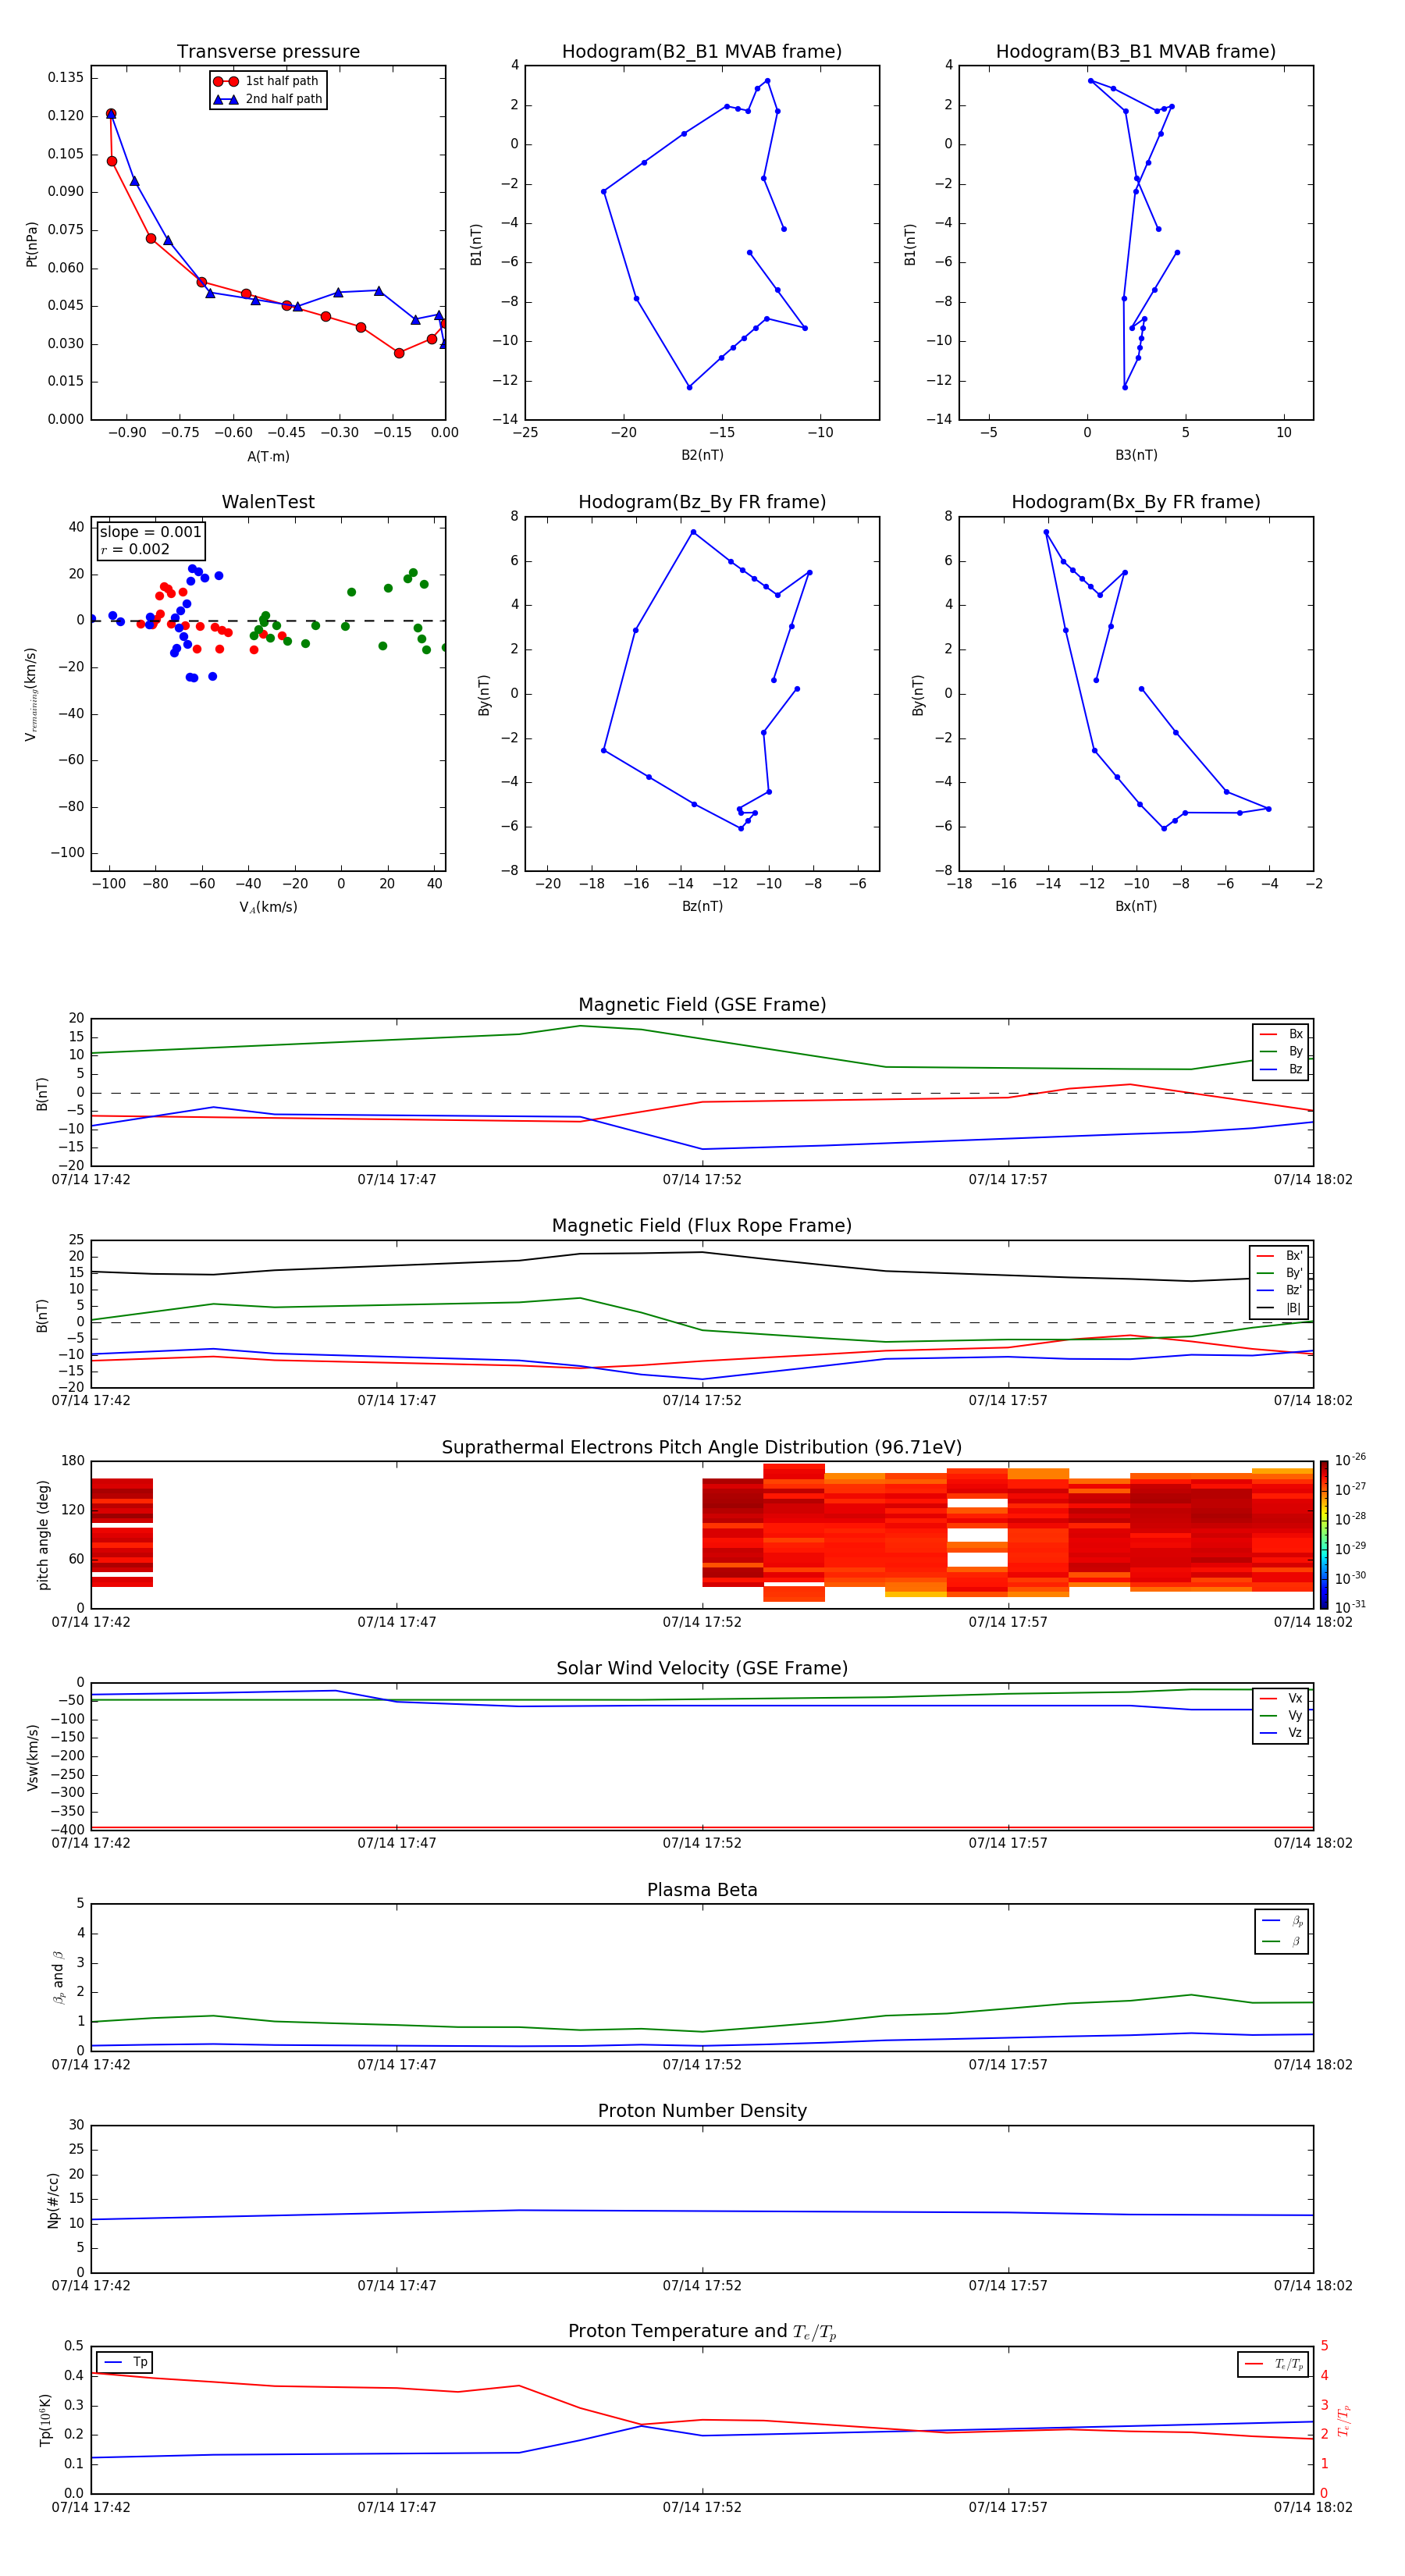Select the Bz' legend entry
Image resolution: width=1405 pixels, height=2576 pixels.
click(x=1280, y=1290)
